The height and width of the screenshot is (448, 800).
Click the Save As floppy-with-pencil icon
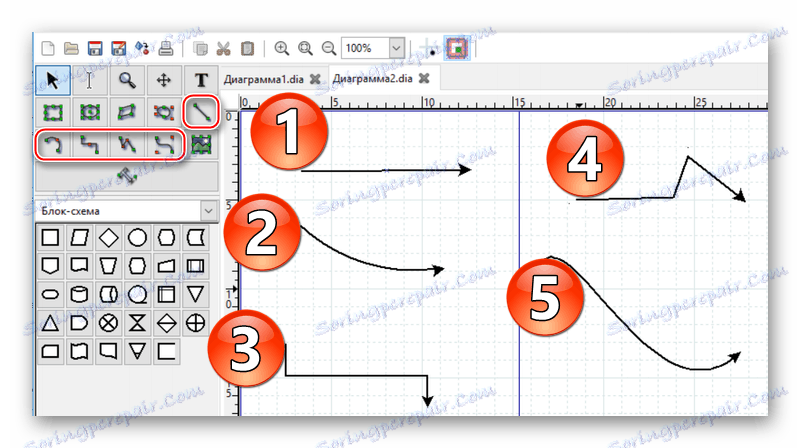point(118,48)
